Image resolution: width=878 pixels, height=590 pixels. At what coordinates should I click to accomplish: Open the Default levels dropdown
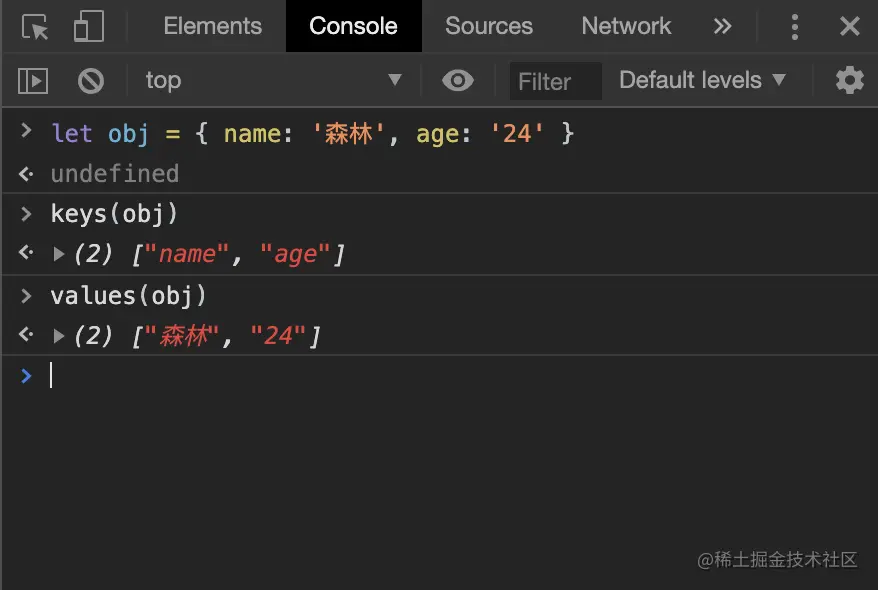click(x=702, y=81)
